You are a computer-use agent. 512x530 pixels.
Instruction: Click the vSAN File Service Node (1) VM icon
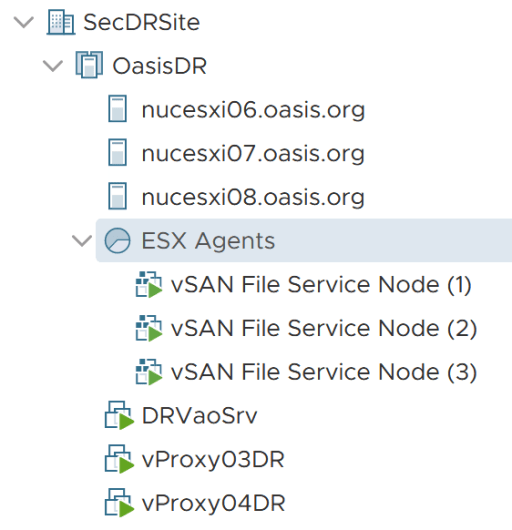point(149,284)
